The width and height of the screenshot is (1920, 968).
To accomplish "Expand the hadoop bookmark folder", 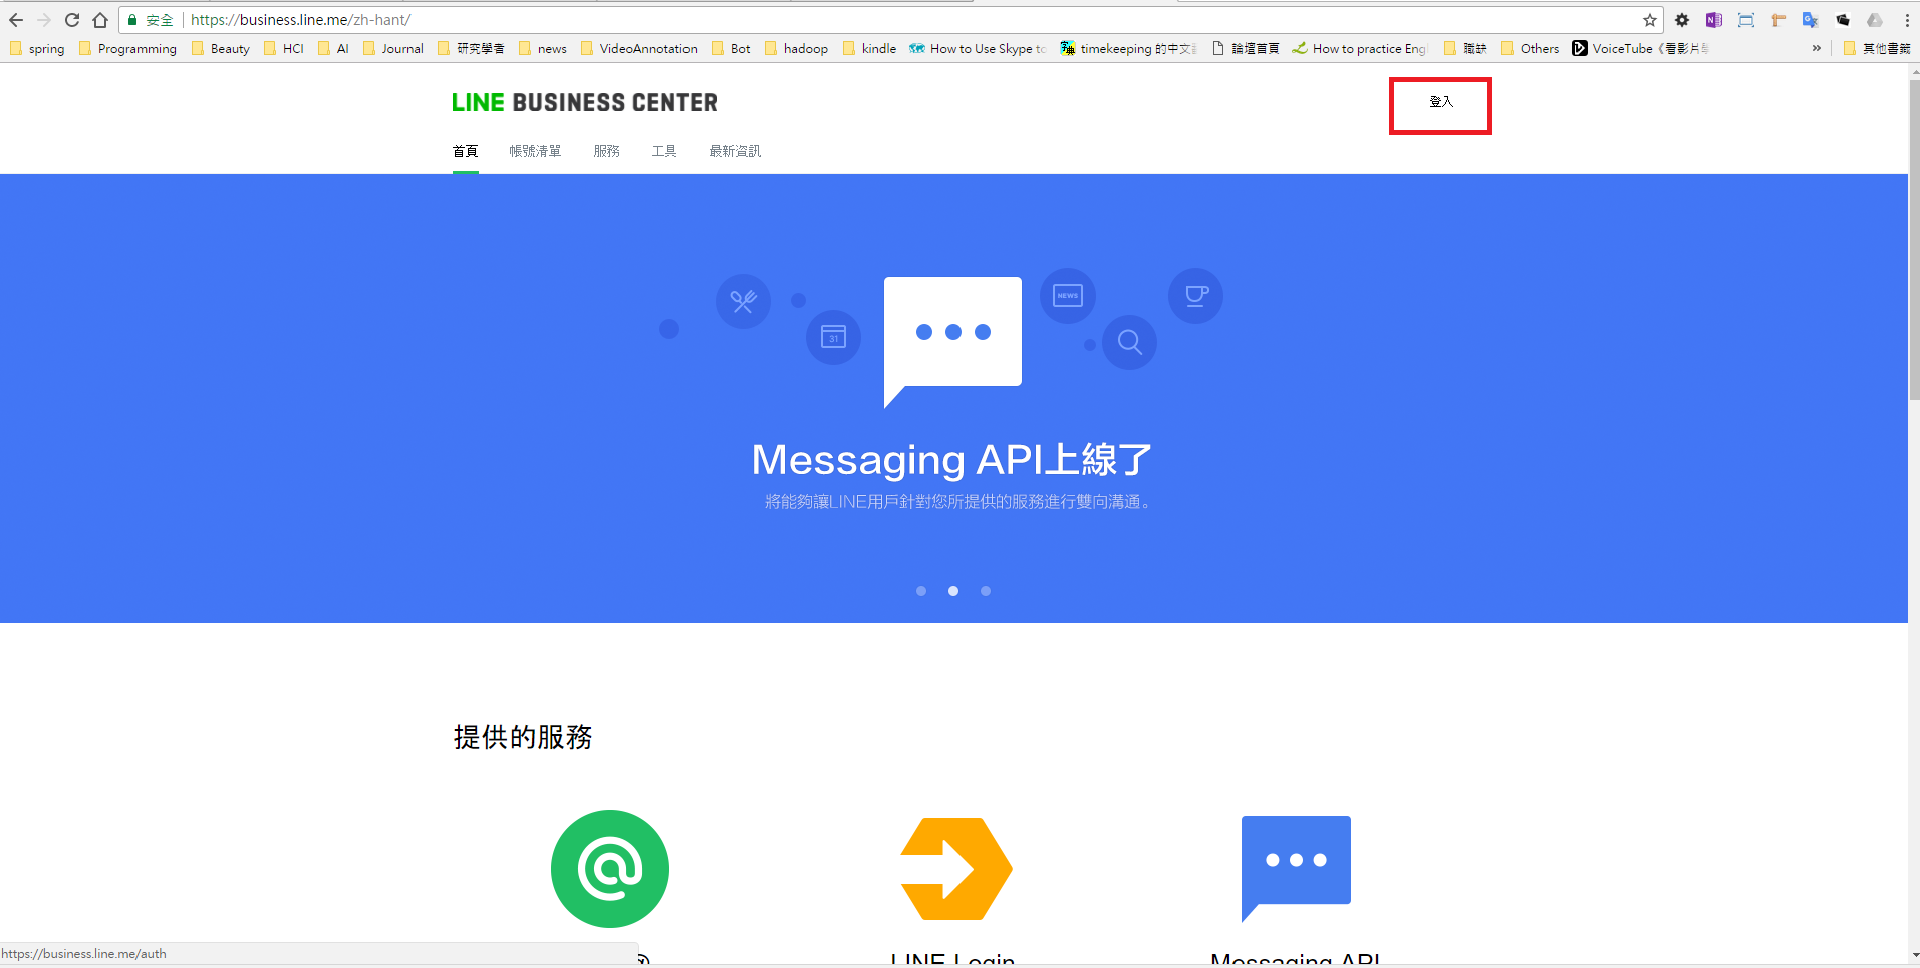I will pyautogui.click(x=796, y=48).
